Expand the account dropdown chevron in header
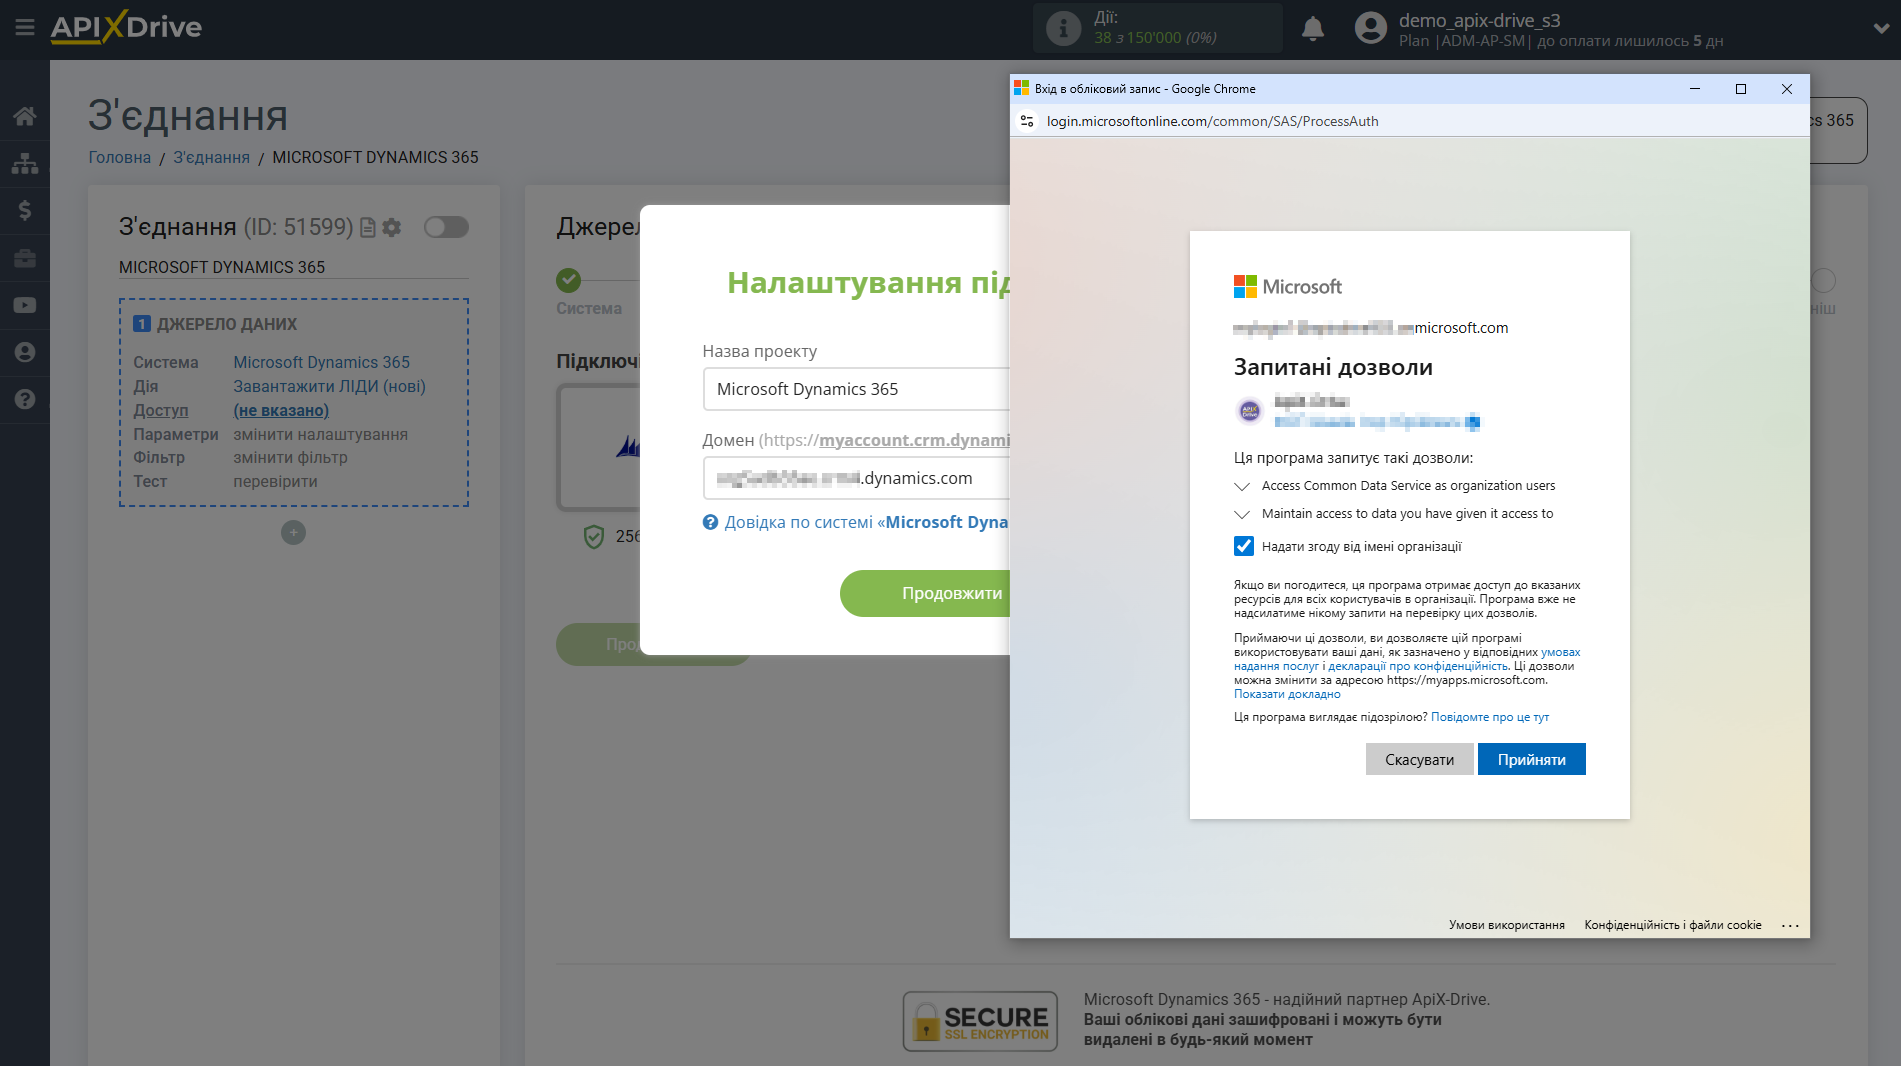The image size is (1901, 1066). pyautogui.click(x=1881, y=28)
